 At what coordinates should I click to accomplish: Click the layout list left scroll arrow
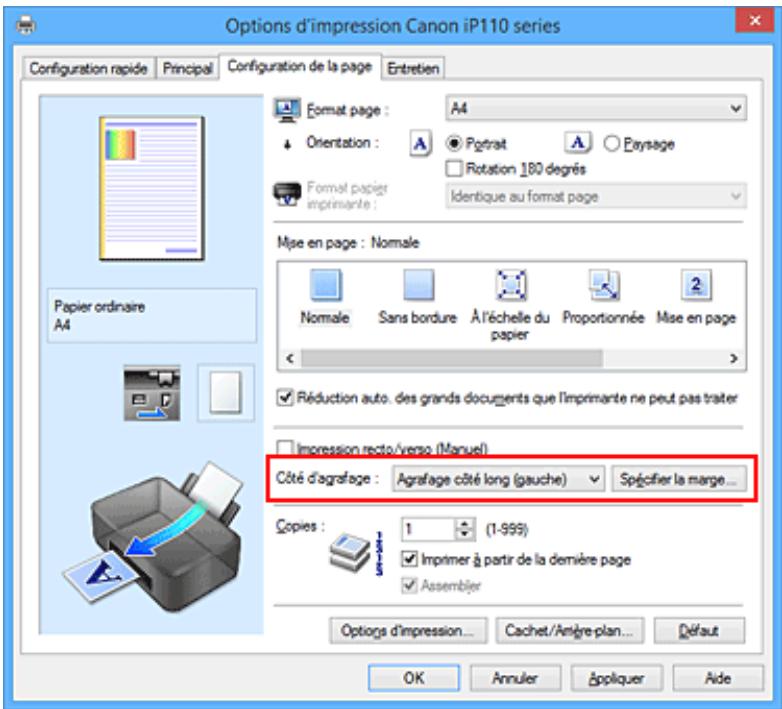[290, 358]
